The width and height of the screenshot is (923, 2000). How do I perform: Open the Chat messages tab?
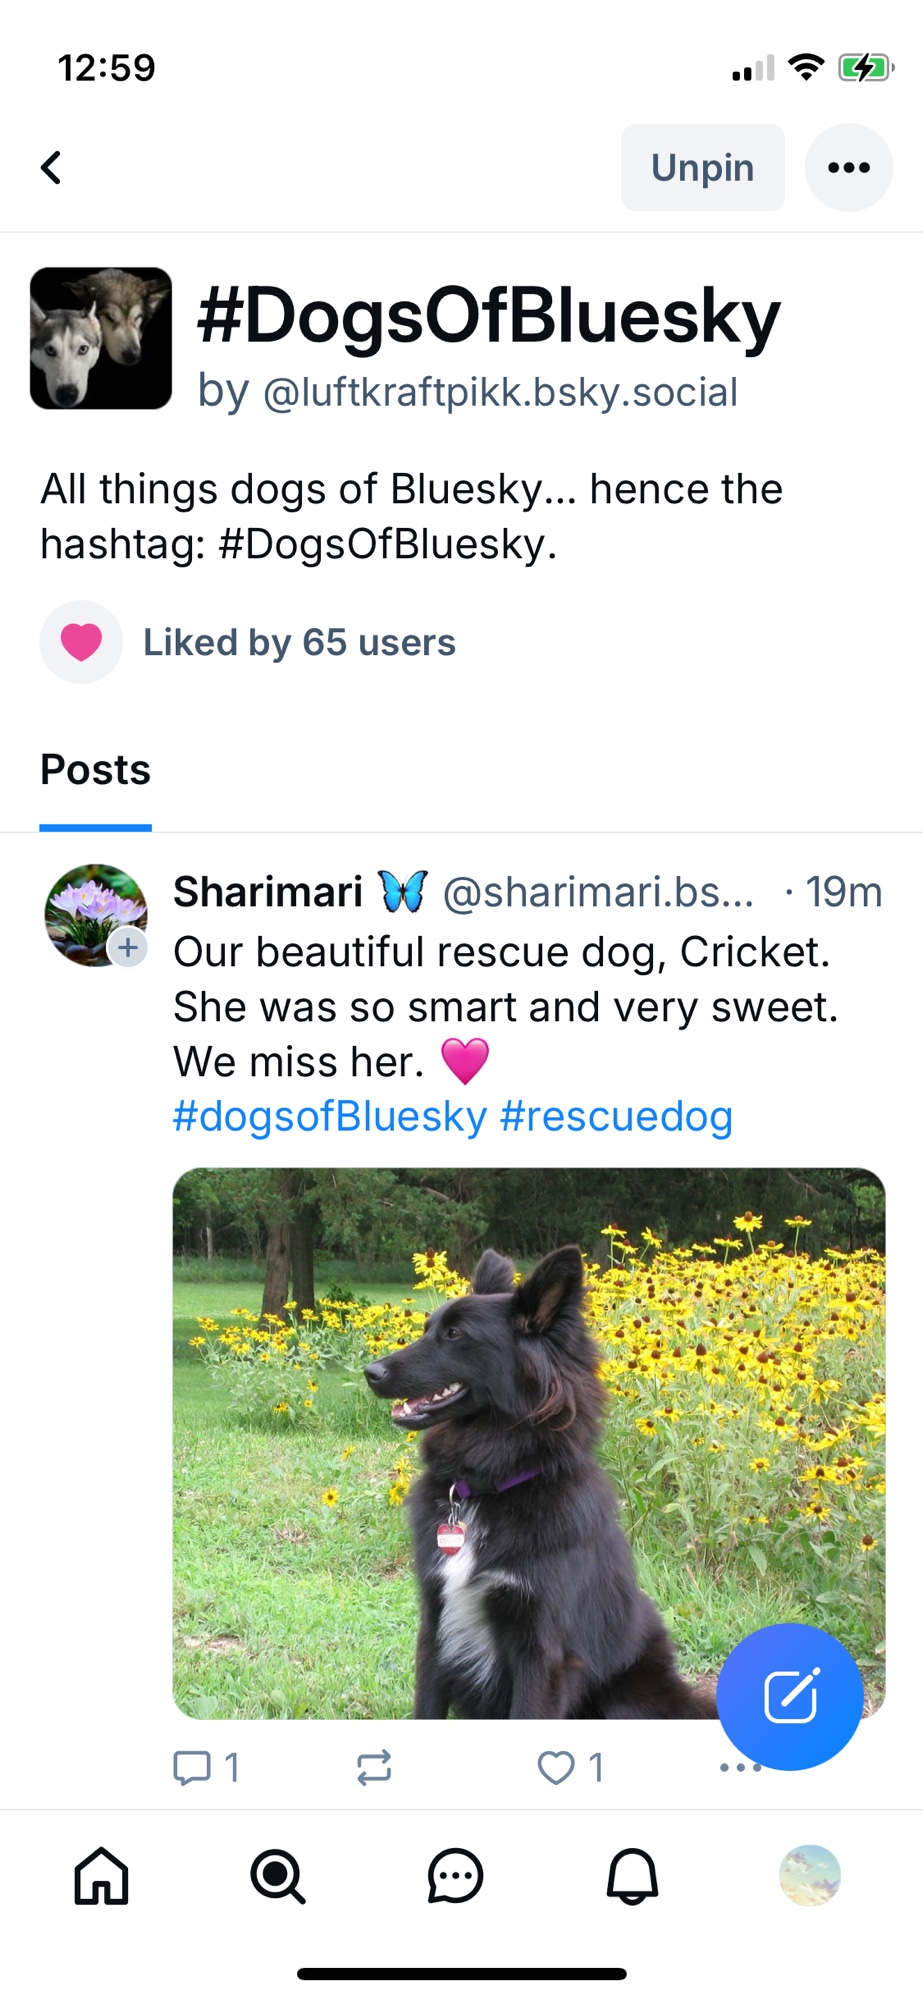[x=455, y=1876]
